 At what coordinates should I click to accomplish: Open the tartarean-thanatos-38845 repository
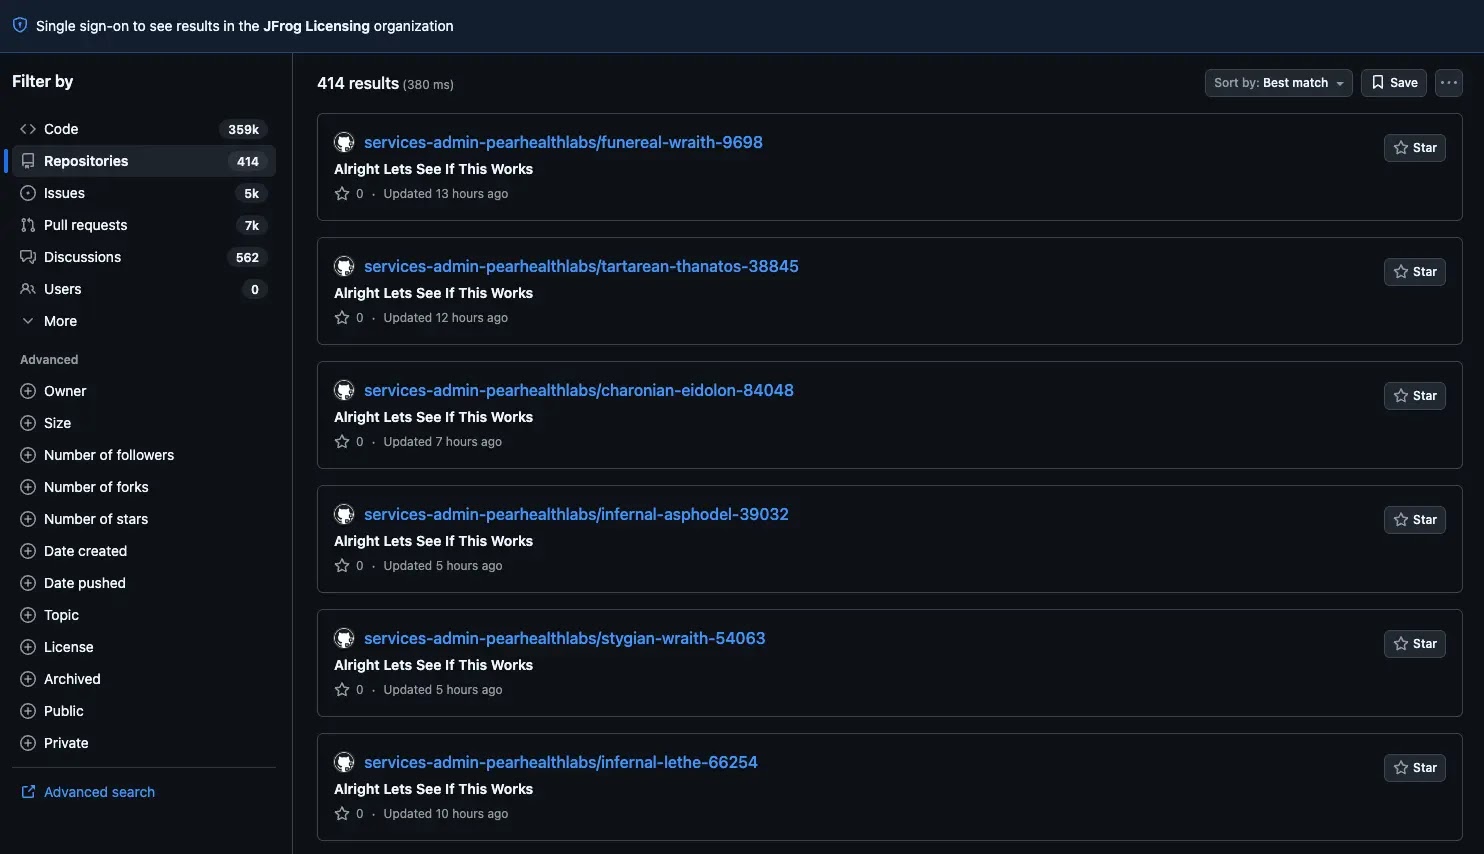(x=581, y=266)
